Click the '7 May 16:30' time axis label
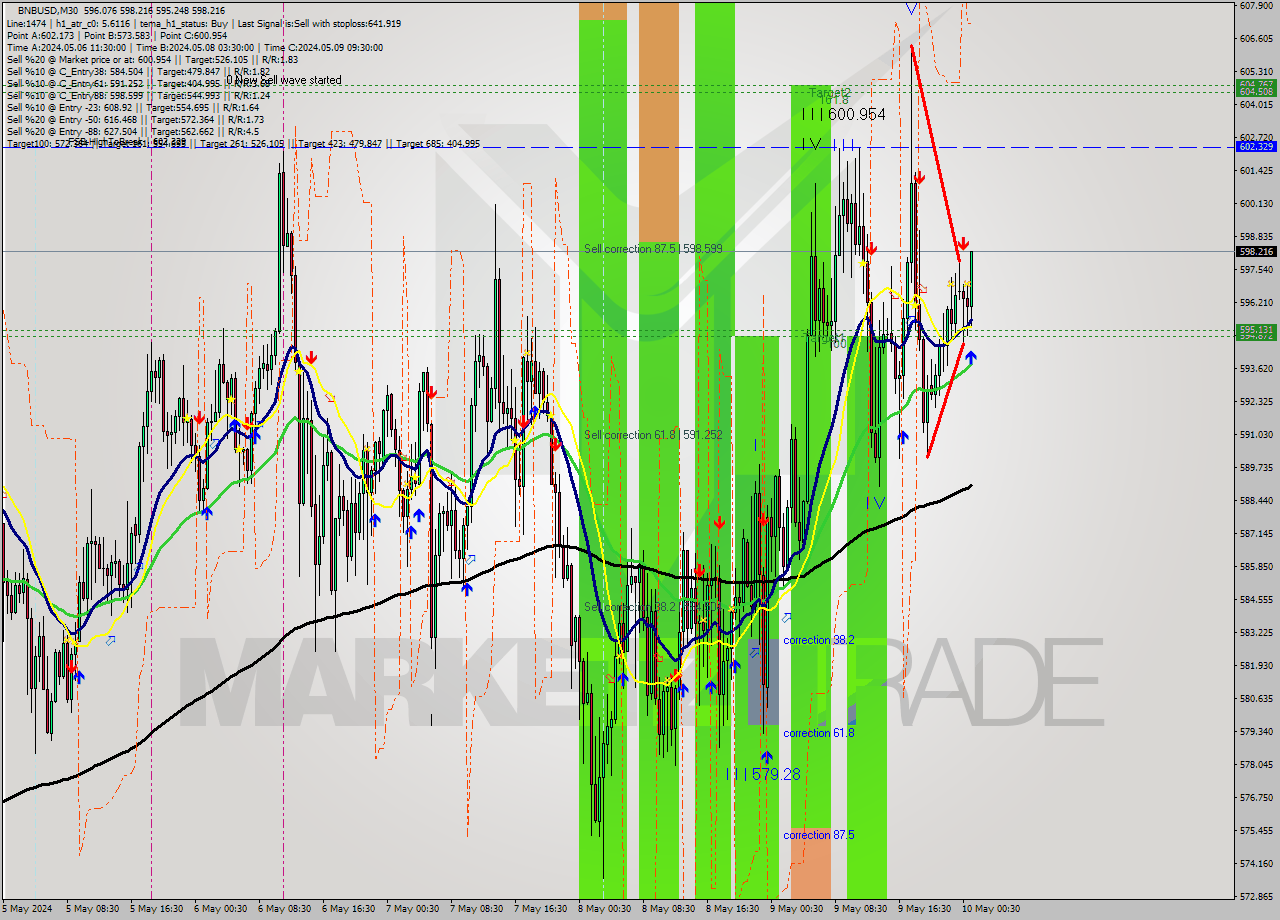The image size is (1280, 920). pyautogui.click(x=540, y=909)
